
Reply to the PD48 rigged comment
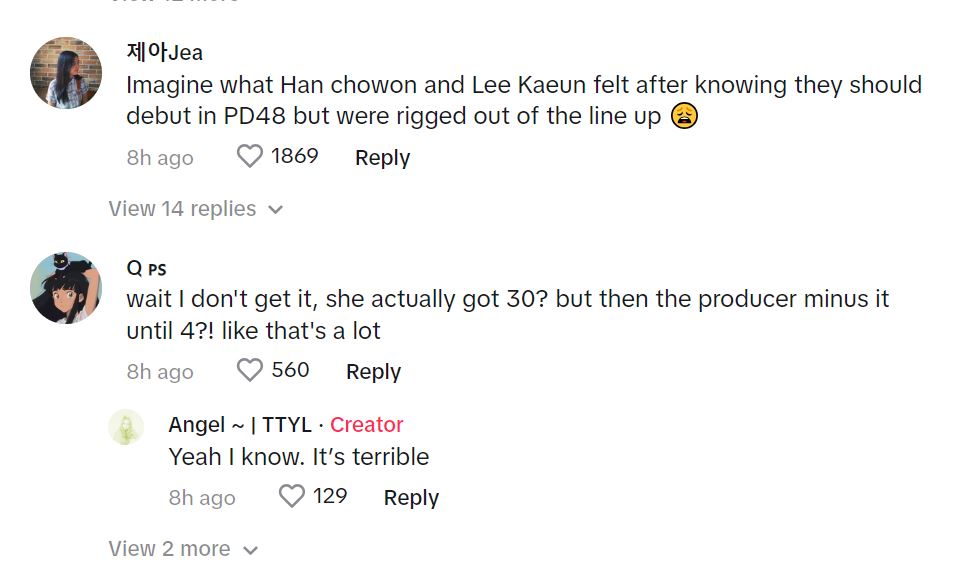tap(382, 158)
